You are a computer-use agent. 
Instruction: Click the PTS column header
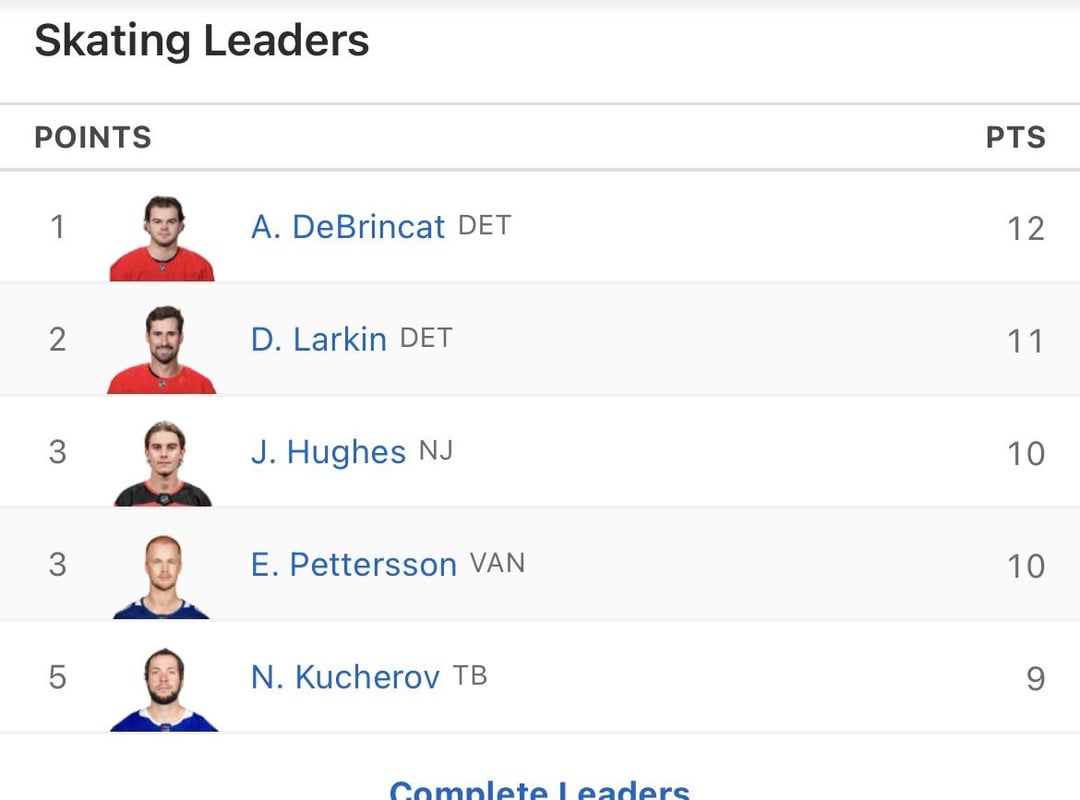1015,137
